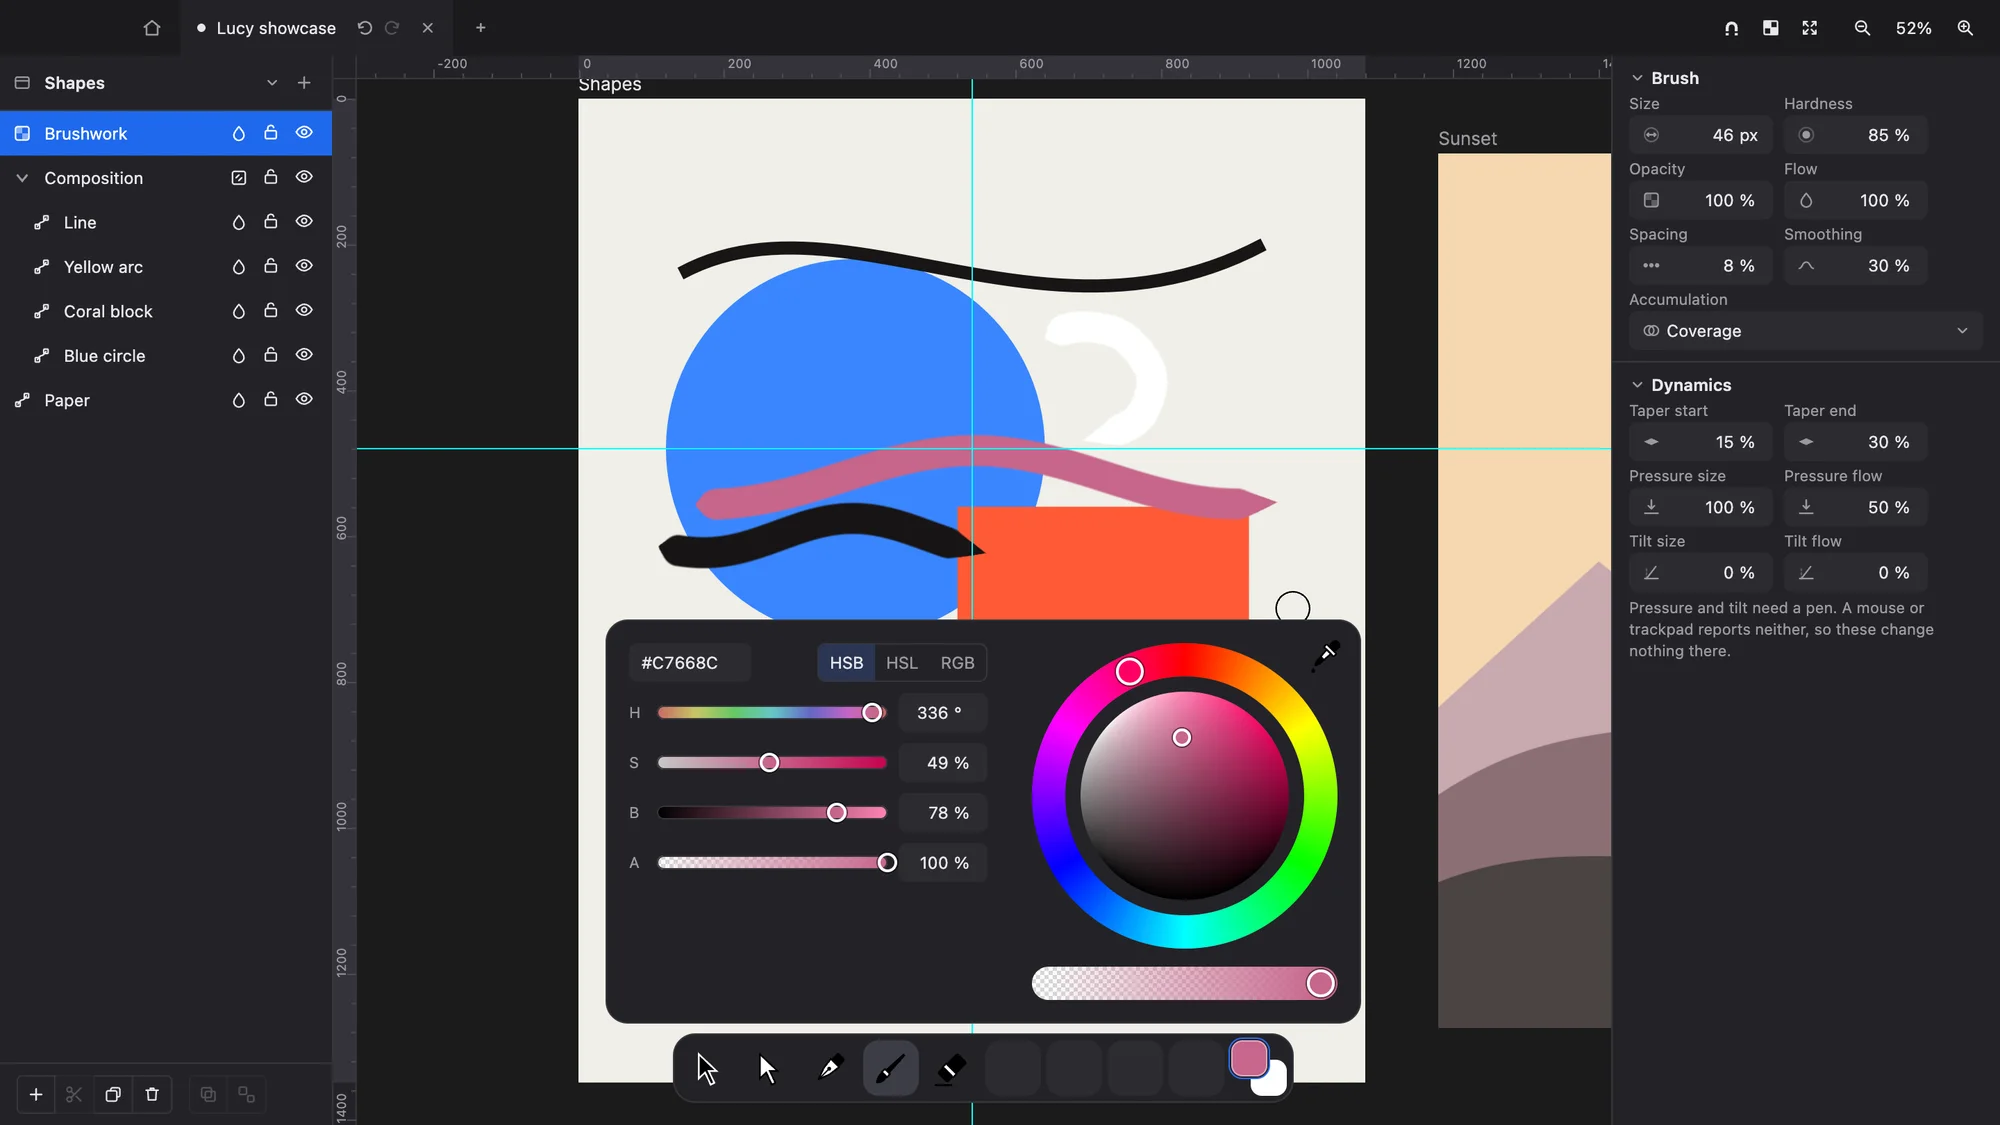The height and width of the screenshot is (1125, 2000).
Task: Add a new artboard with plus
Action: (x=304, y=83)
